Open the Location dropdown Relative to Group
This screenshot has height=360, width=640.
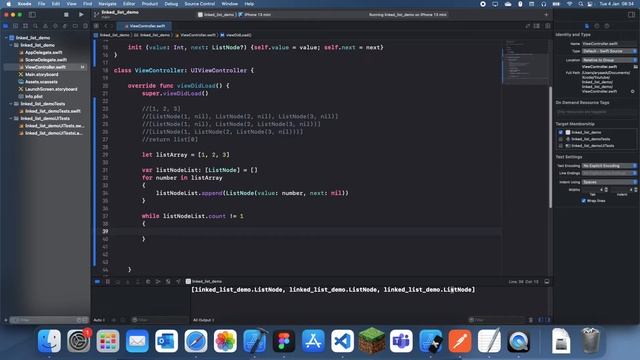(x=609, y=60)
